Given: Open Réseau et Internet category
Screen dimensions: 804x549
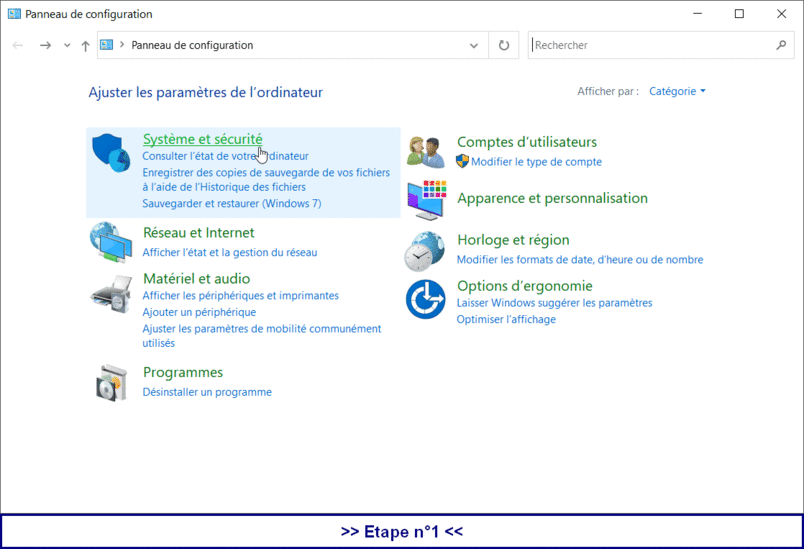Looking at the screenshot, I should coord(198,233).
